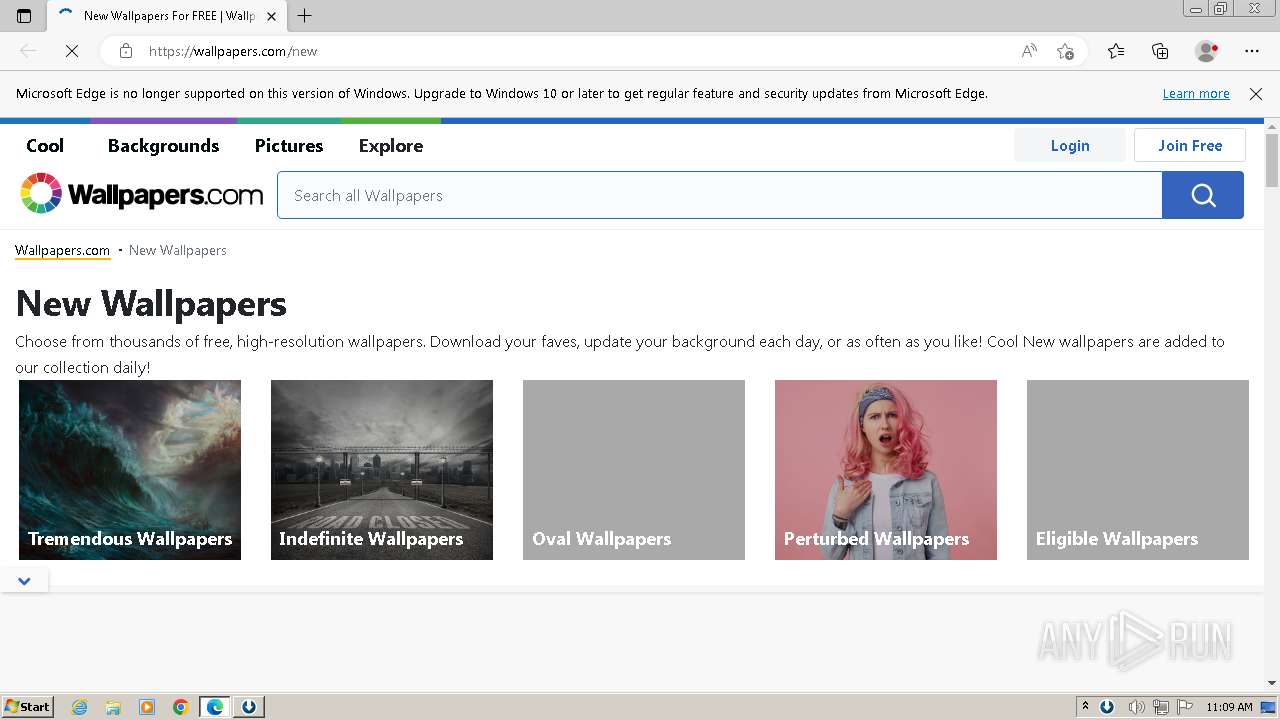Click the blue search magnifier button

1203,195
